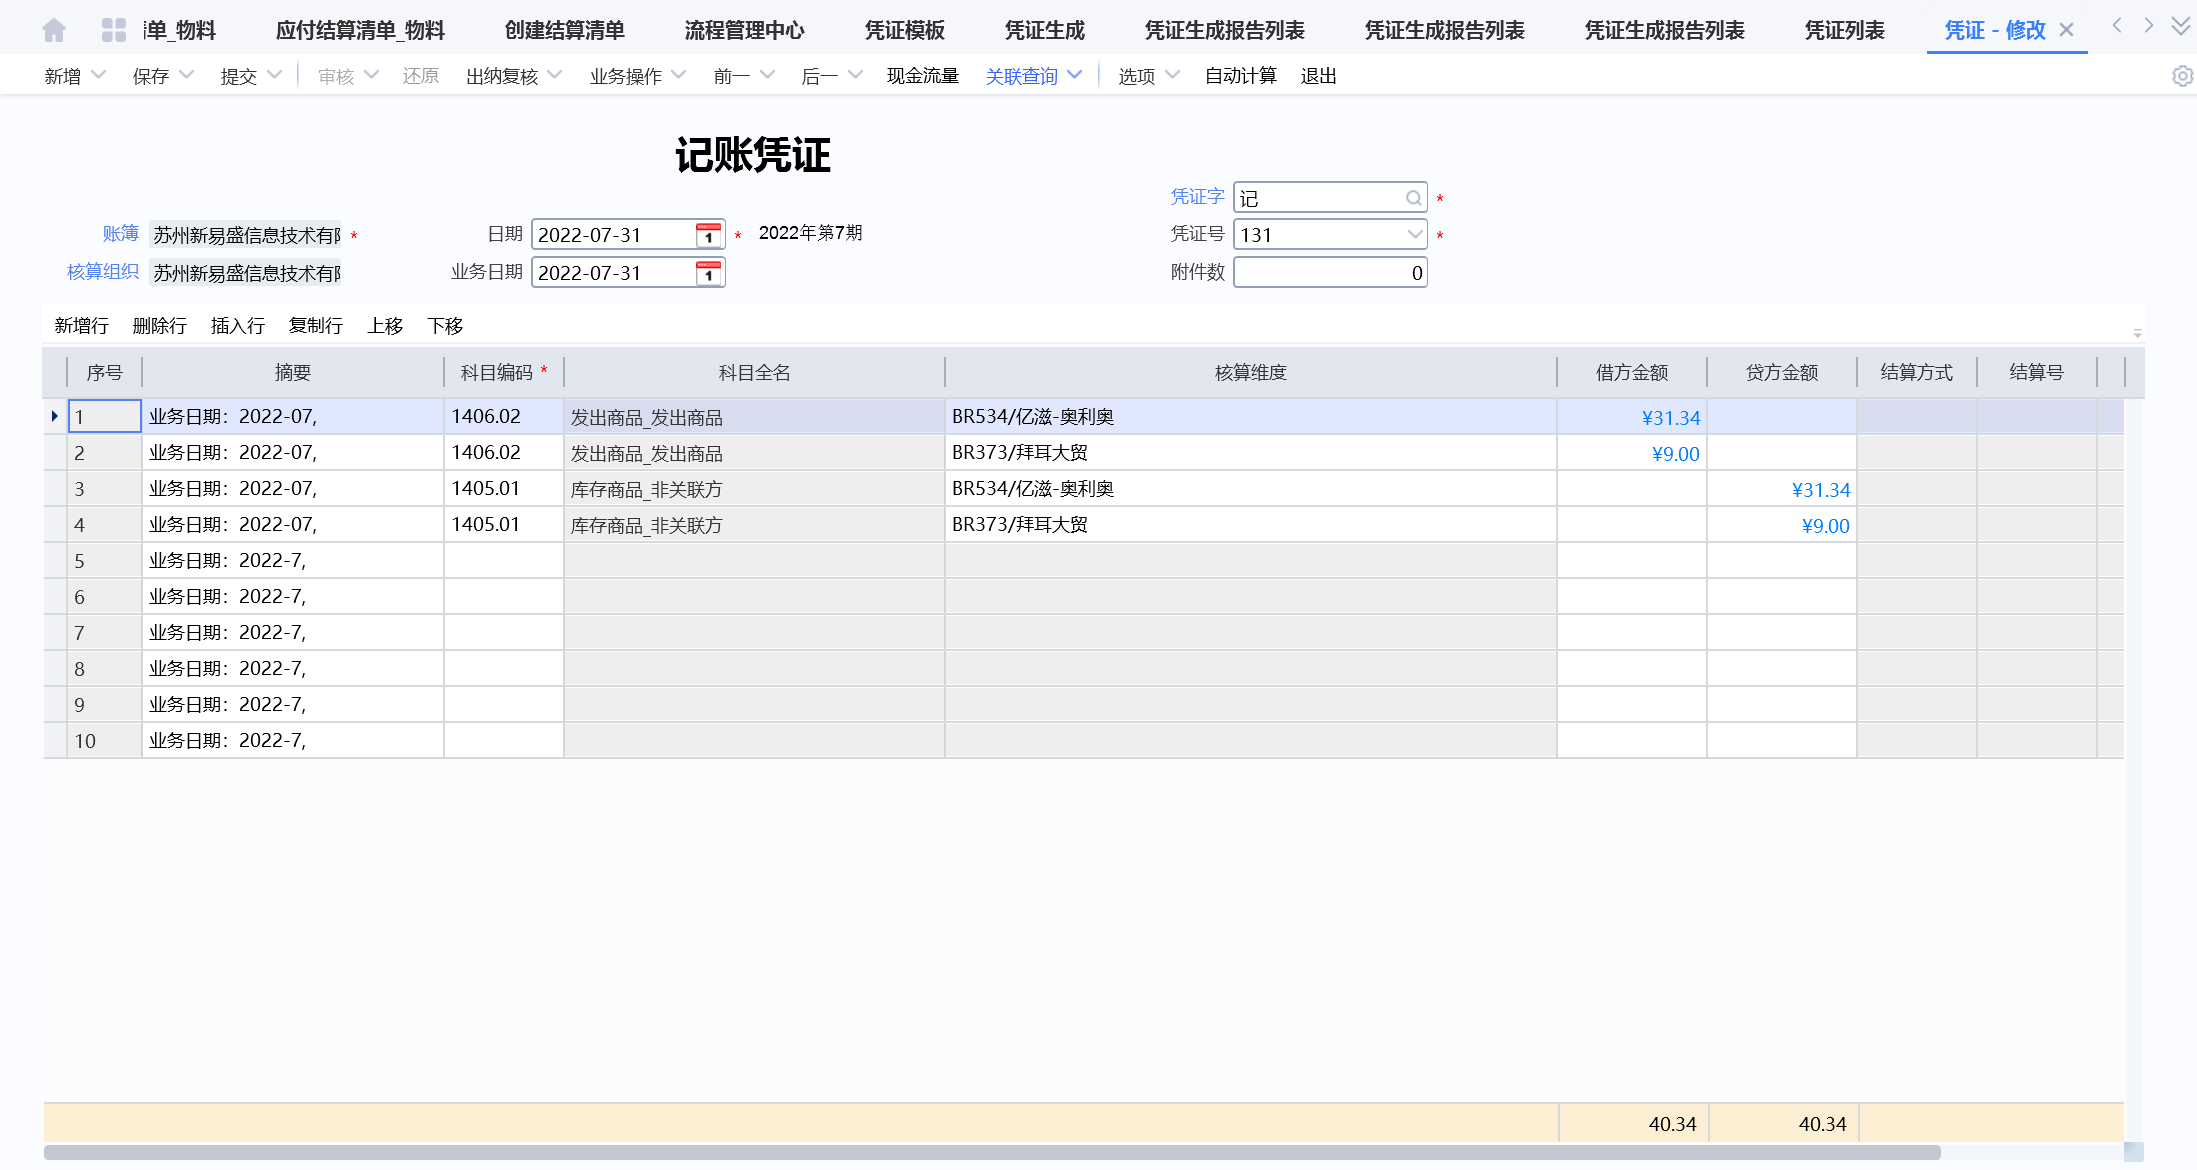The width and height of the screenshot is (2197, 1170).
Task: Open the 关联查询 dropdown
Action: [1074, 75]
